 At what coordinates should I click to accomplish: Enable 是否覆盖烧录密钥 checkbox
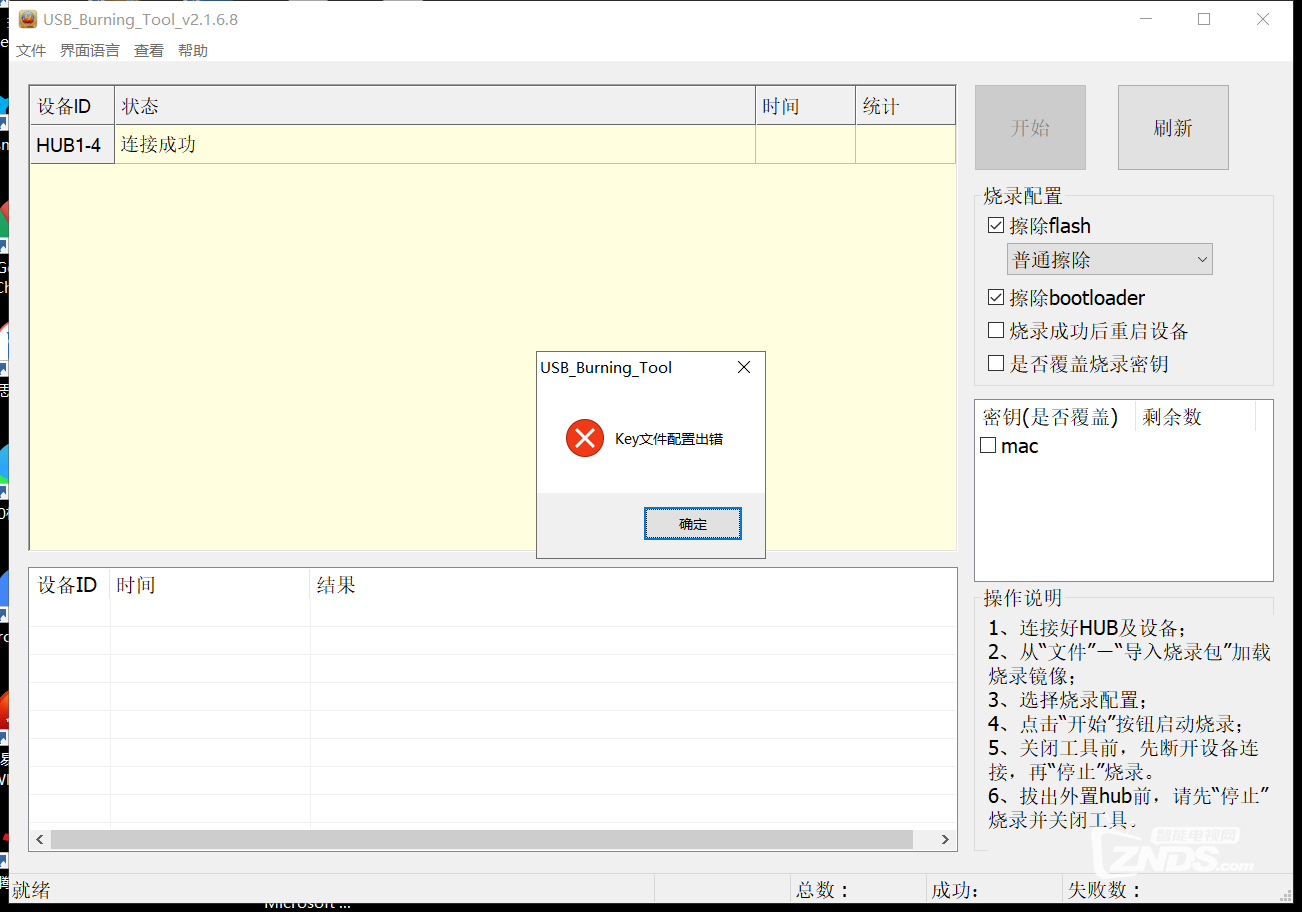coord(996,363)
